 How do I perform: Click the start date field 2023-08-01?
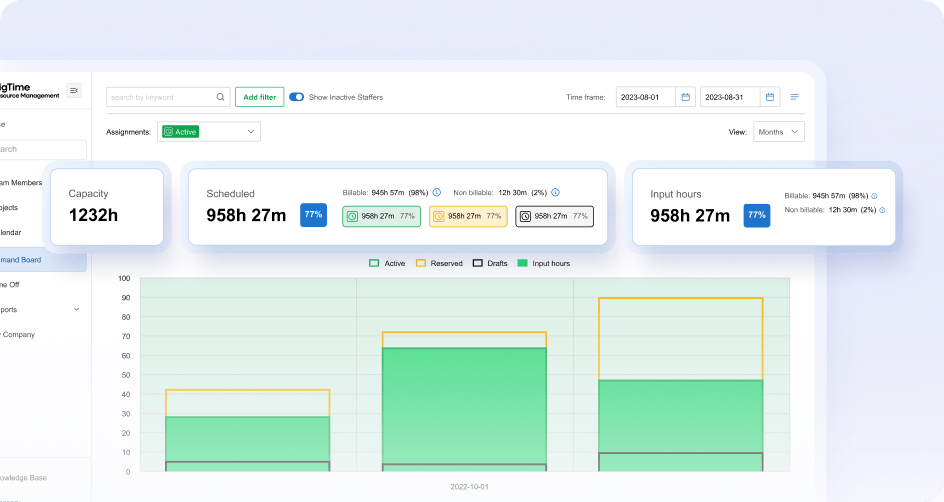(656, 97)
